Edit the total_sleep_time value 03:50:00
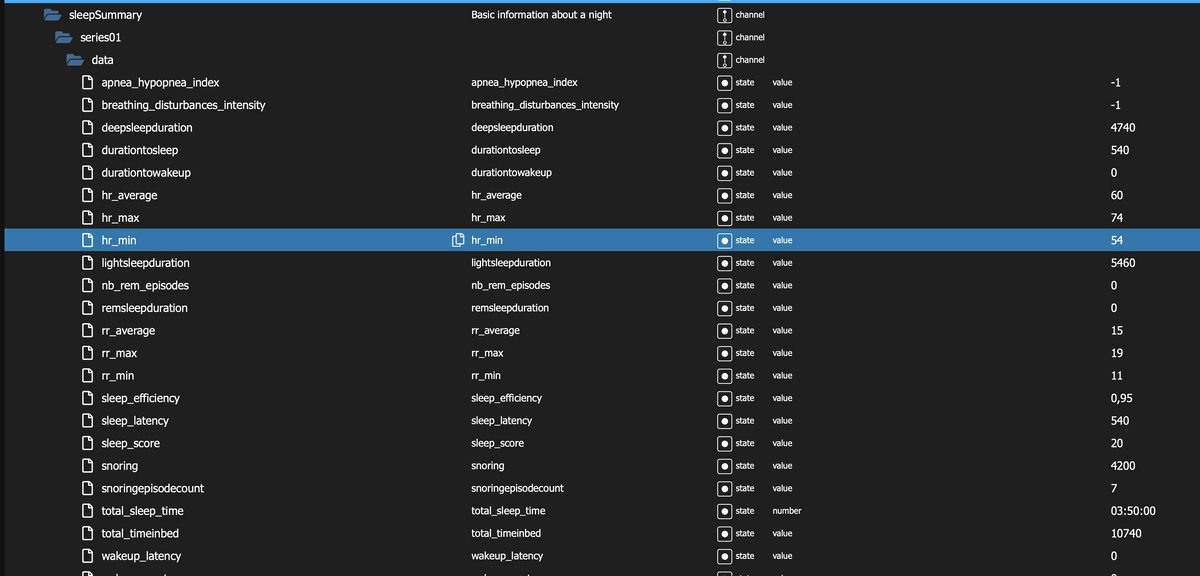Viewport: 1200px width, 576px height. tap(1133, 511)
